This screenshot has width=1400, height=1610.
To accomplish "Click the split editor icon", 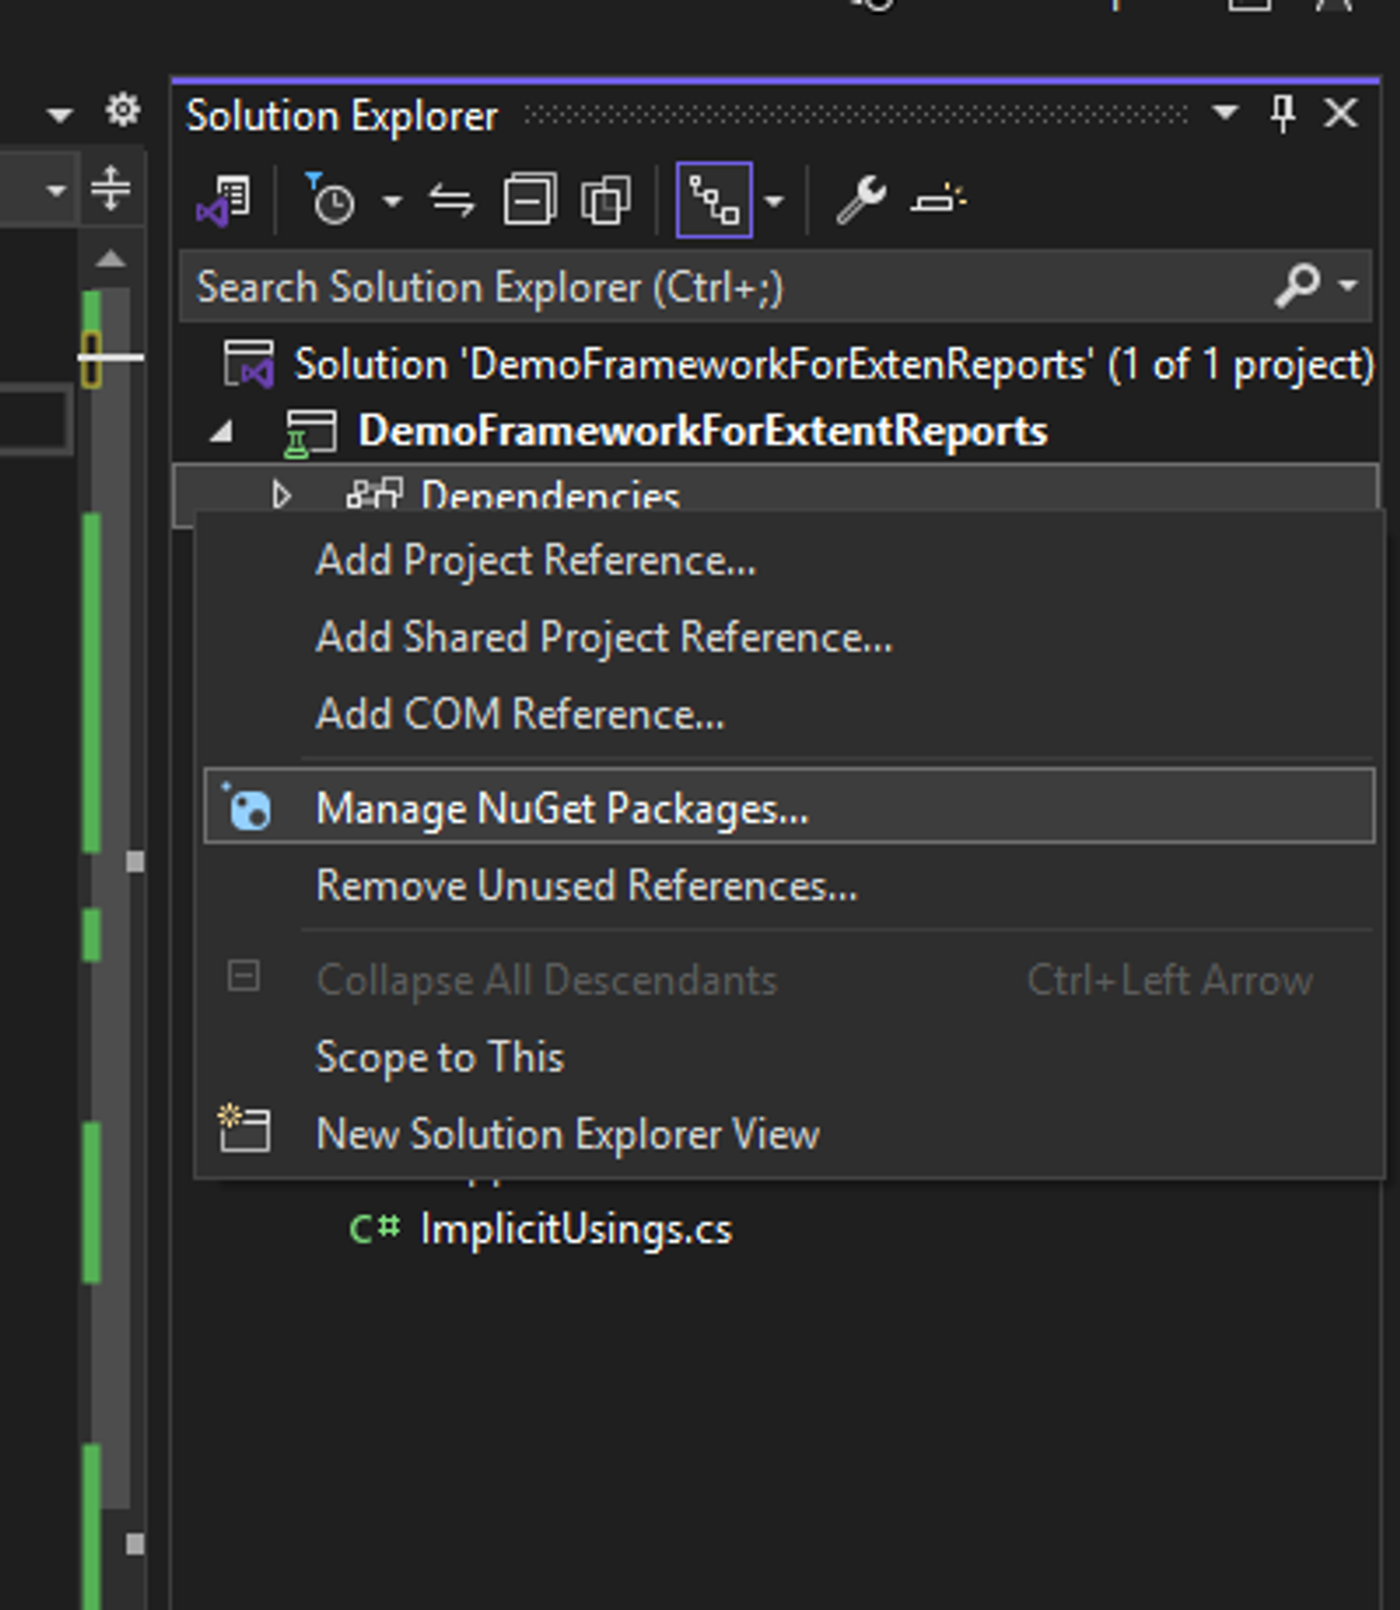I will 110,188.
